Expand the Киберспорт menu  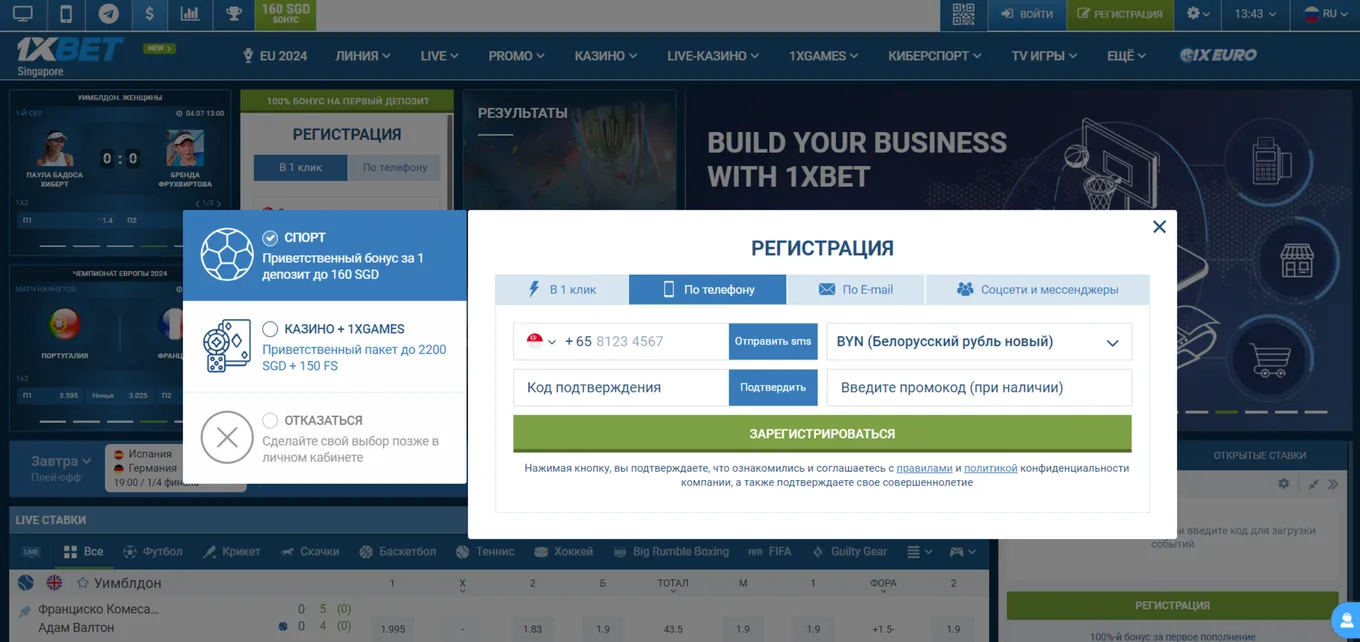[935, 56]
